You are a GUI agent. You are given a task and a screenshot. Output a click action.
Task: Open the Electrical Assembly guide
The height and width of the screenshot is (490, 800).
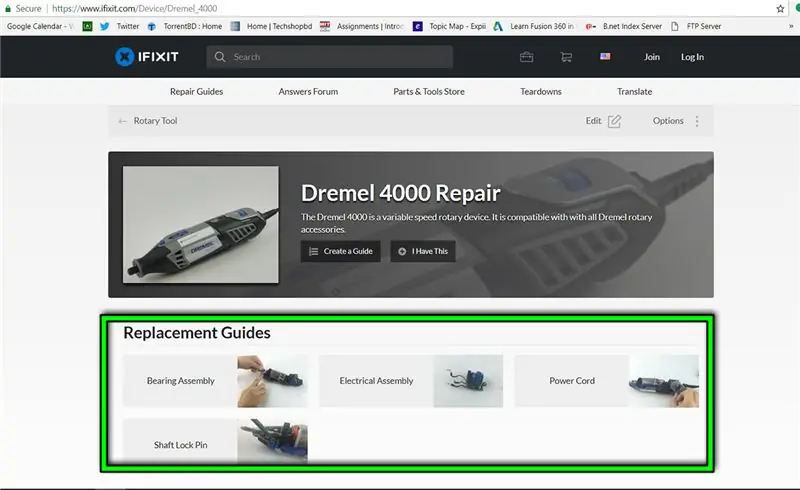click(377, 381)
